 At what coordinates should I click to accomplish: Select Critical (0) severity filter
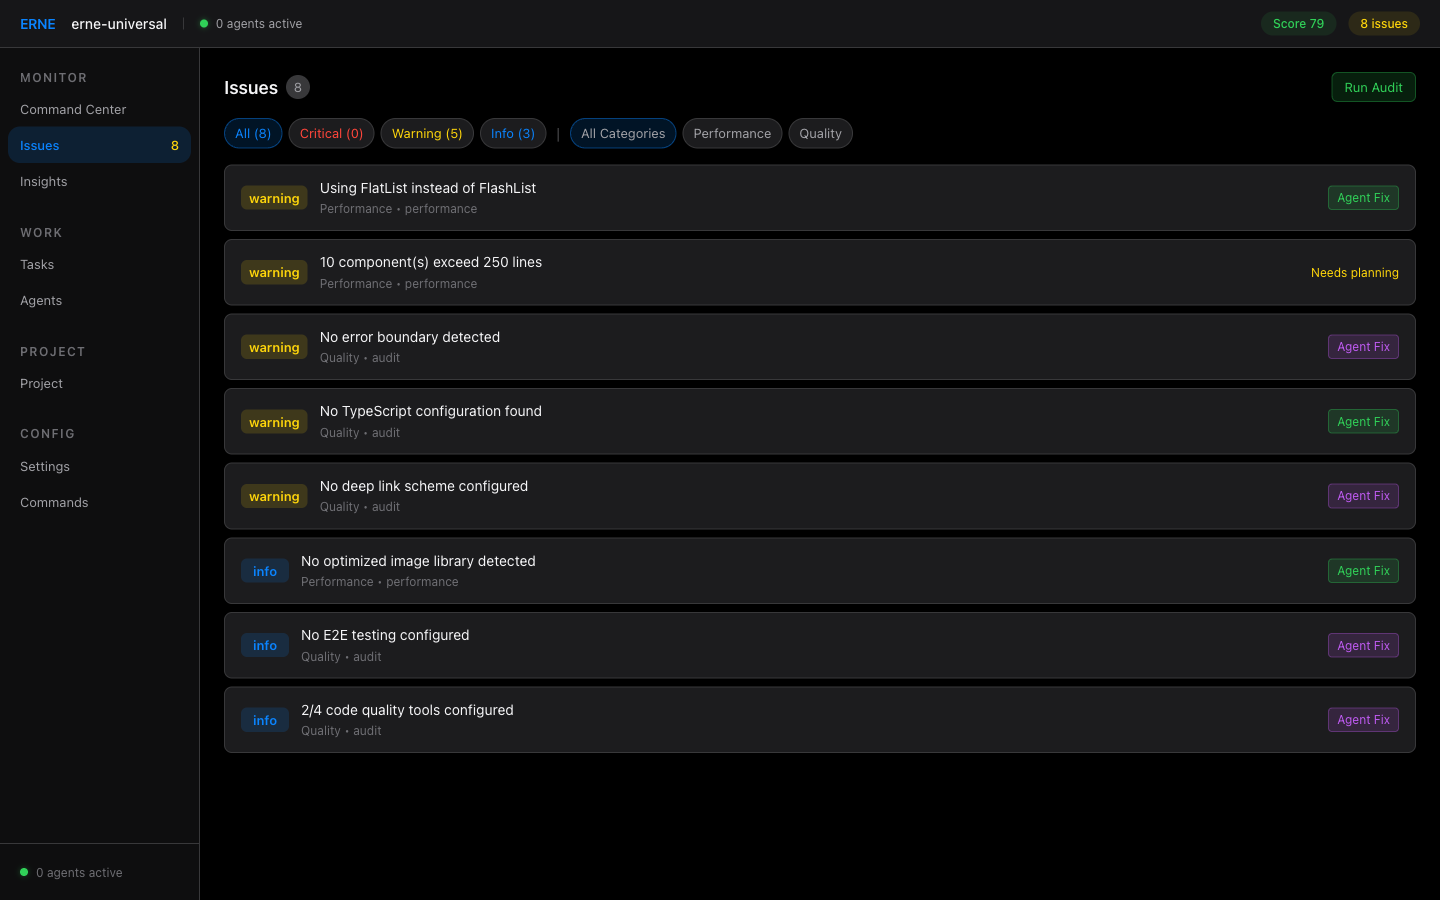pyautogui.click(x=331, y=133)
